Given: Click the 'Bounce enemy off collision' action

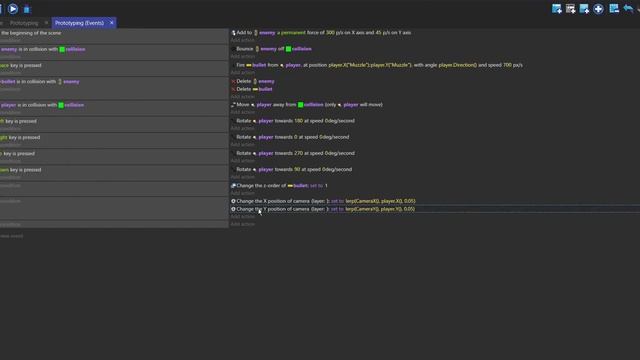Looking at the screenshot, I should coord(271,49).
